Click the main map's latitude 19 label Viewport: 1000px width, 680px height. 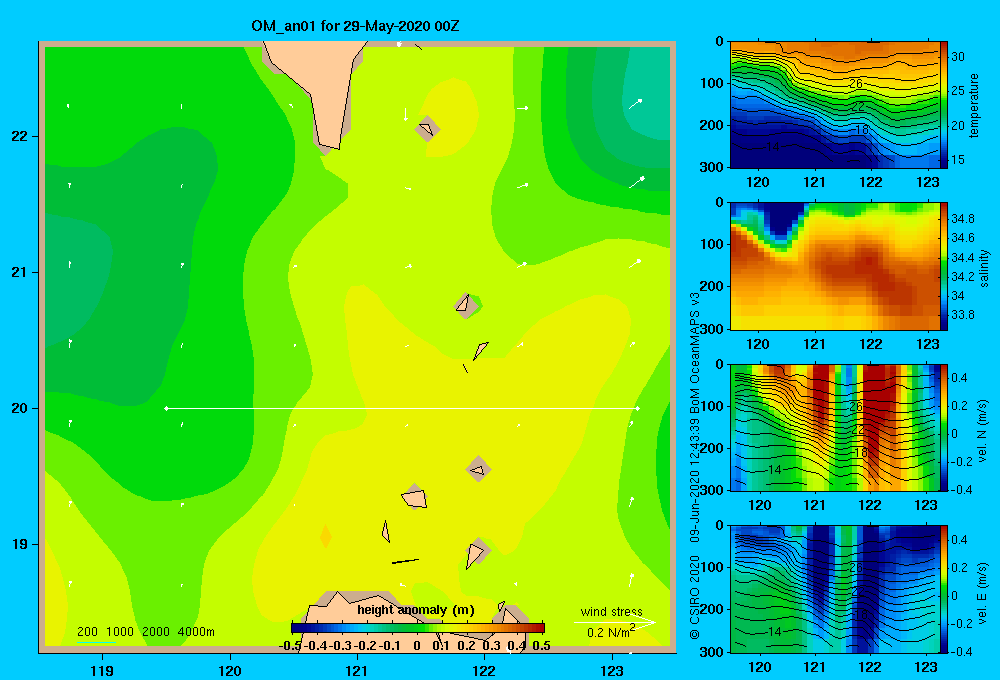[x=20, y=544]
